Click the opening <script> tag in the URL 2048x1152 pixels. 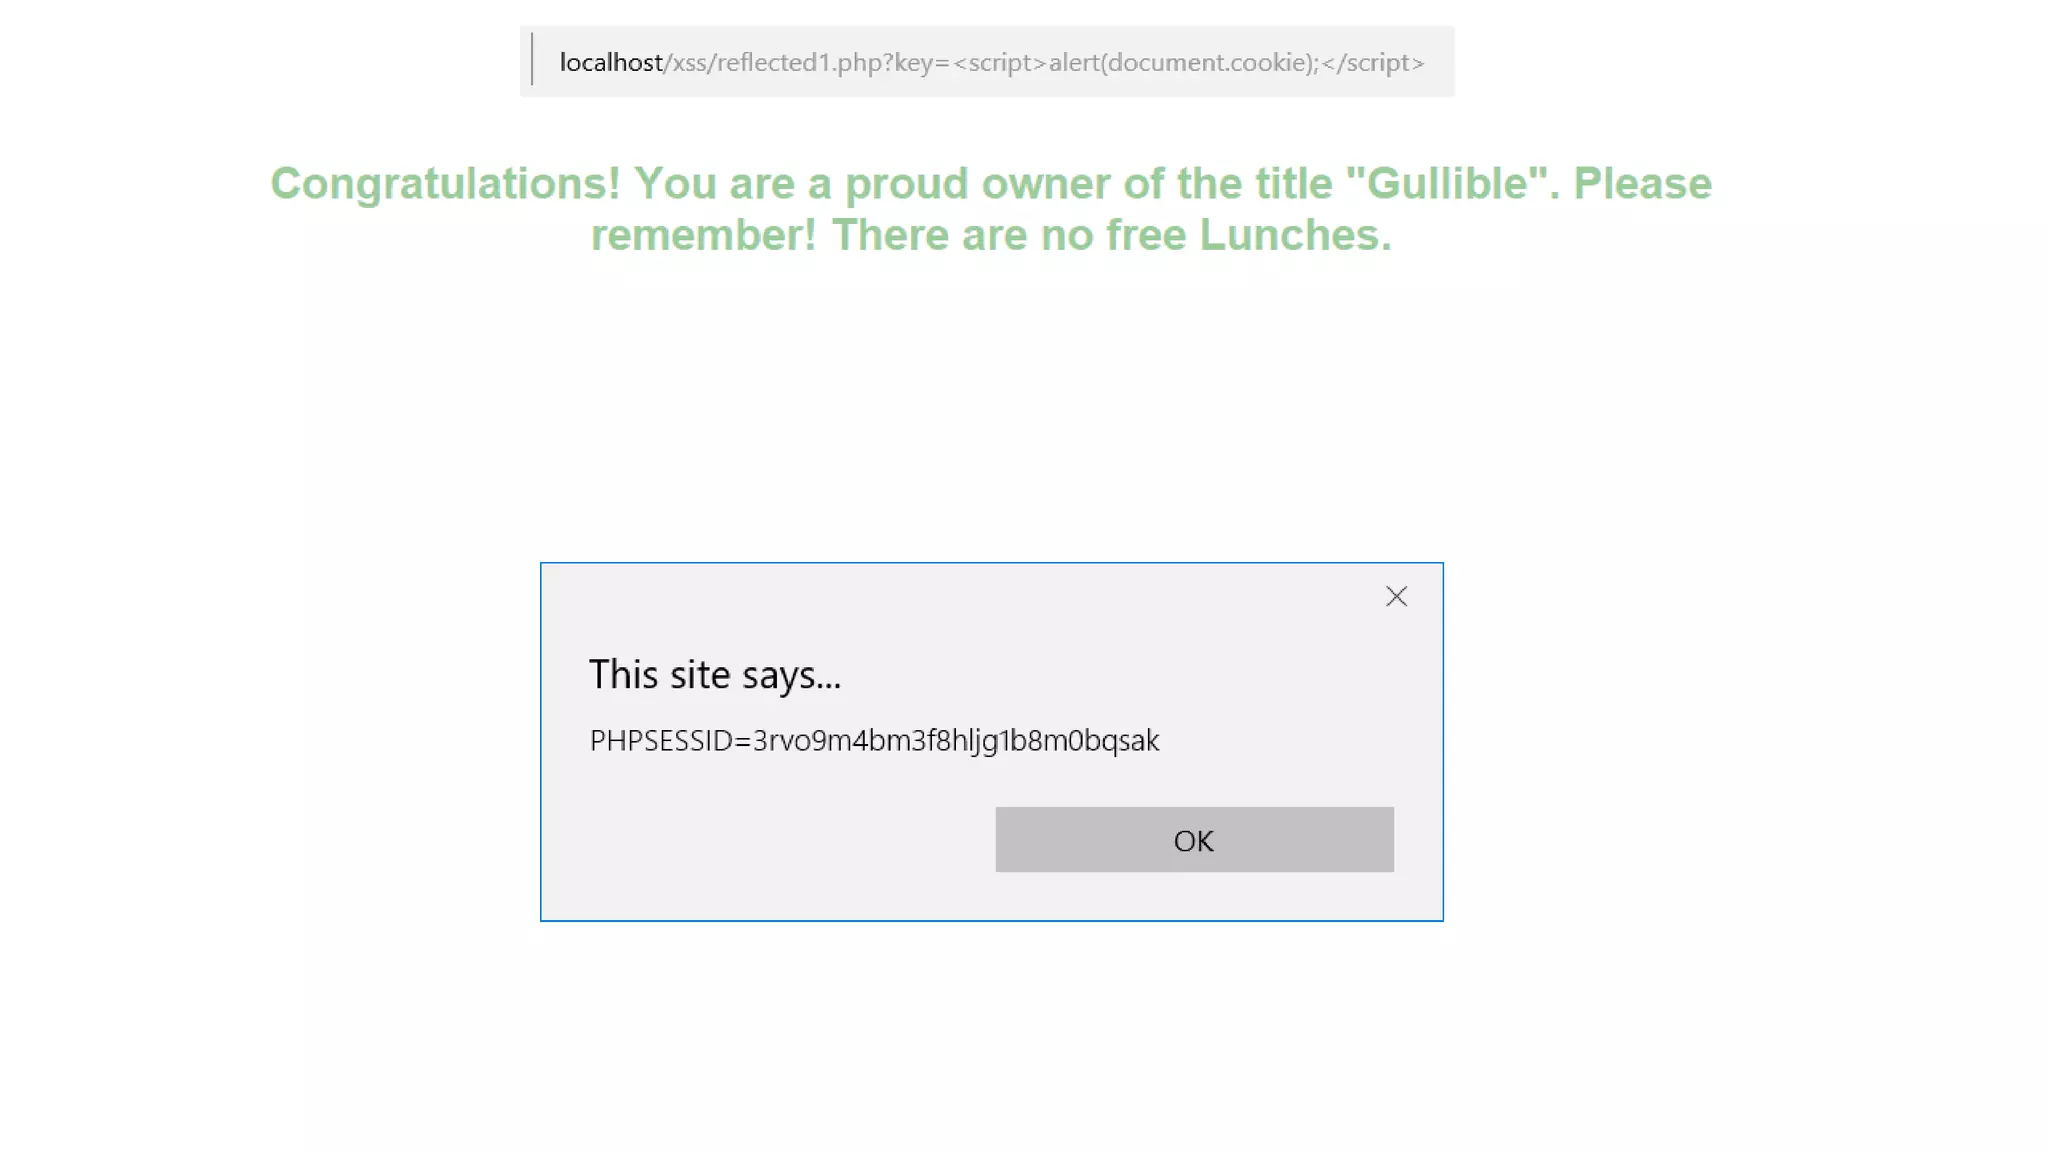pos(1000,62)
